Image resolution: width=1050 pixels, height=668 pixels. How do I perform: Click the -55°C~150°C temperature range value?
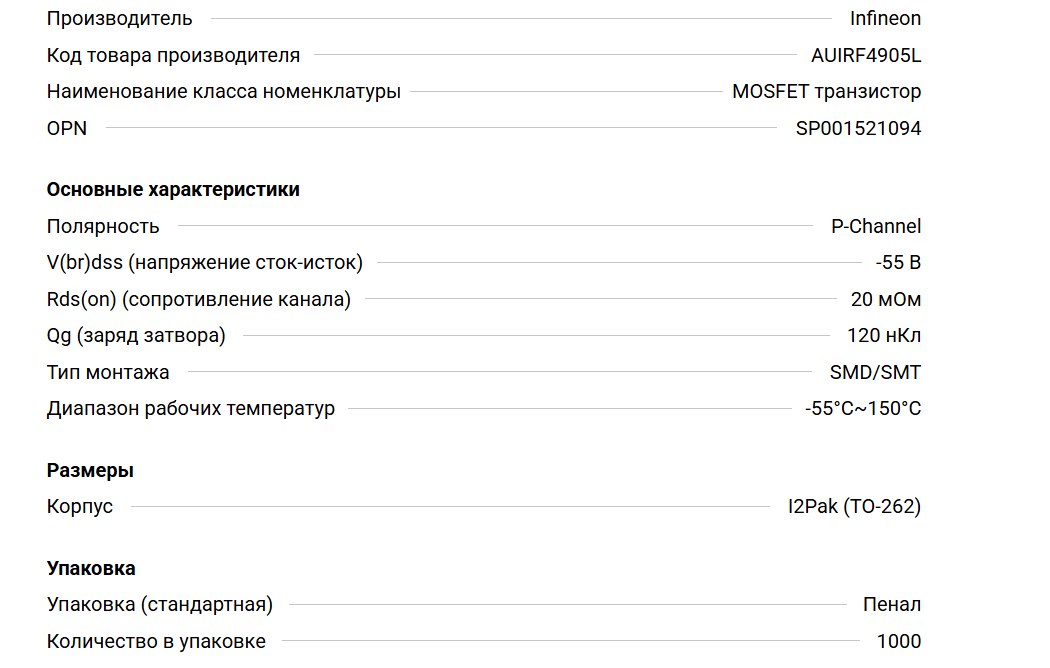click(x=863, y=409)
